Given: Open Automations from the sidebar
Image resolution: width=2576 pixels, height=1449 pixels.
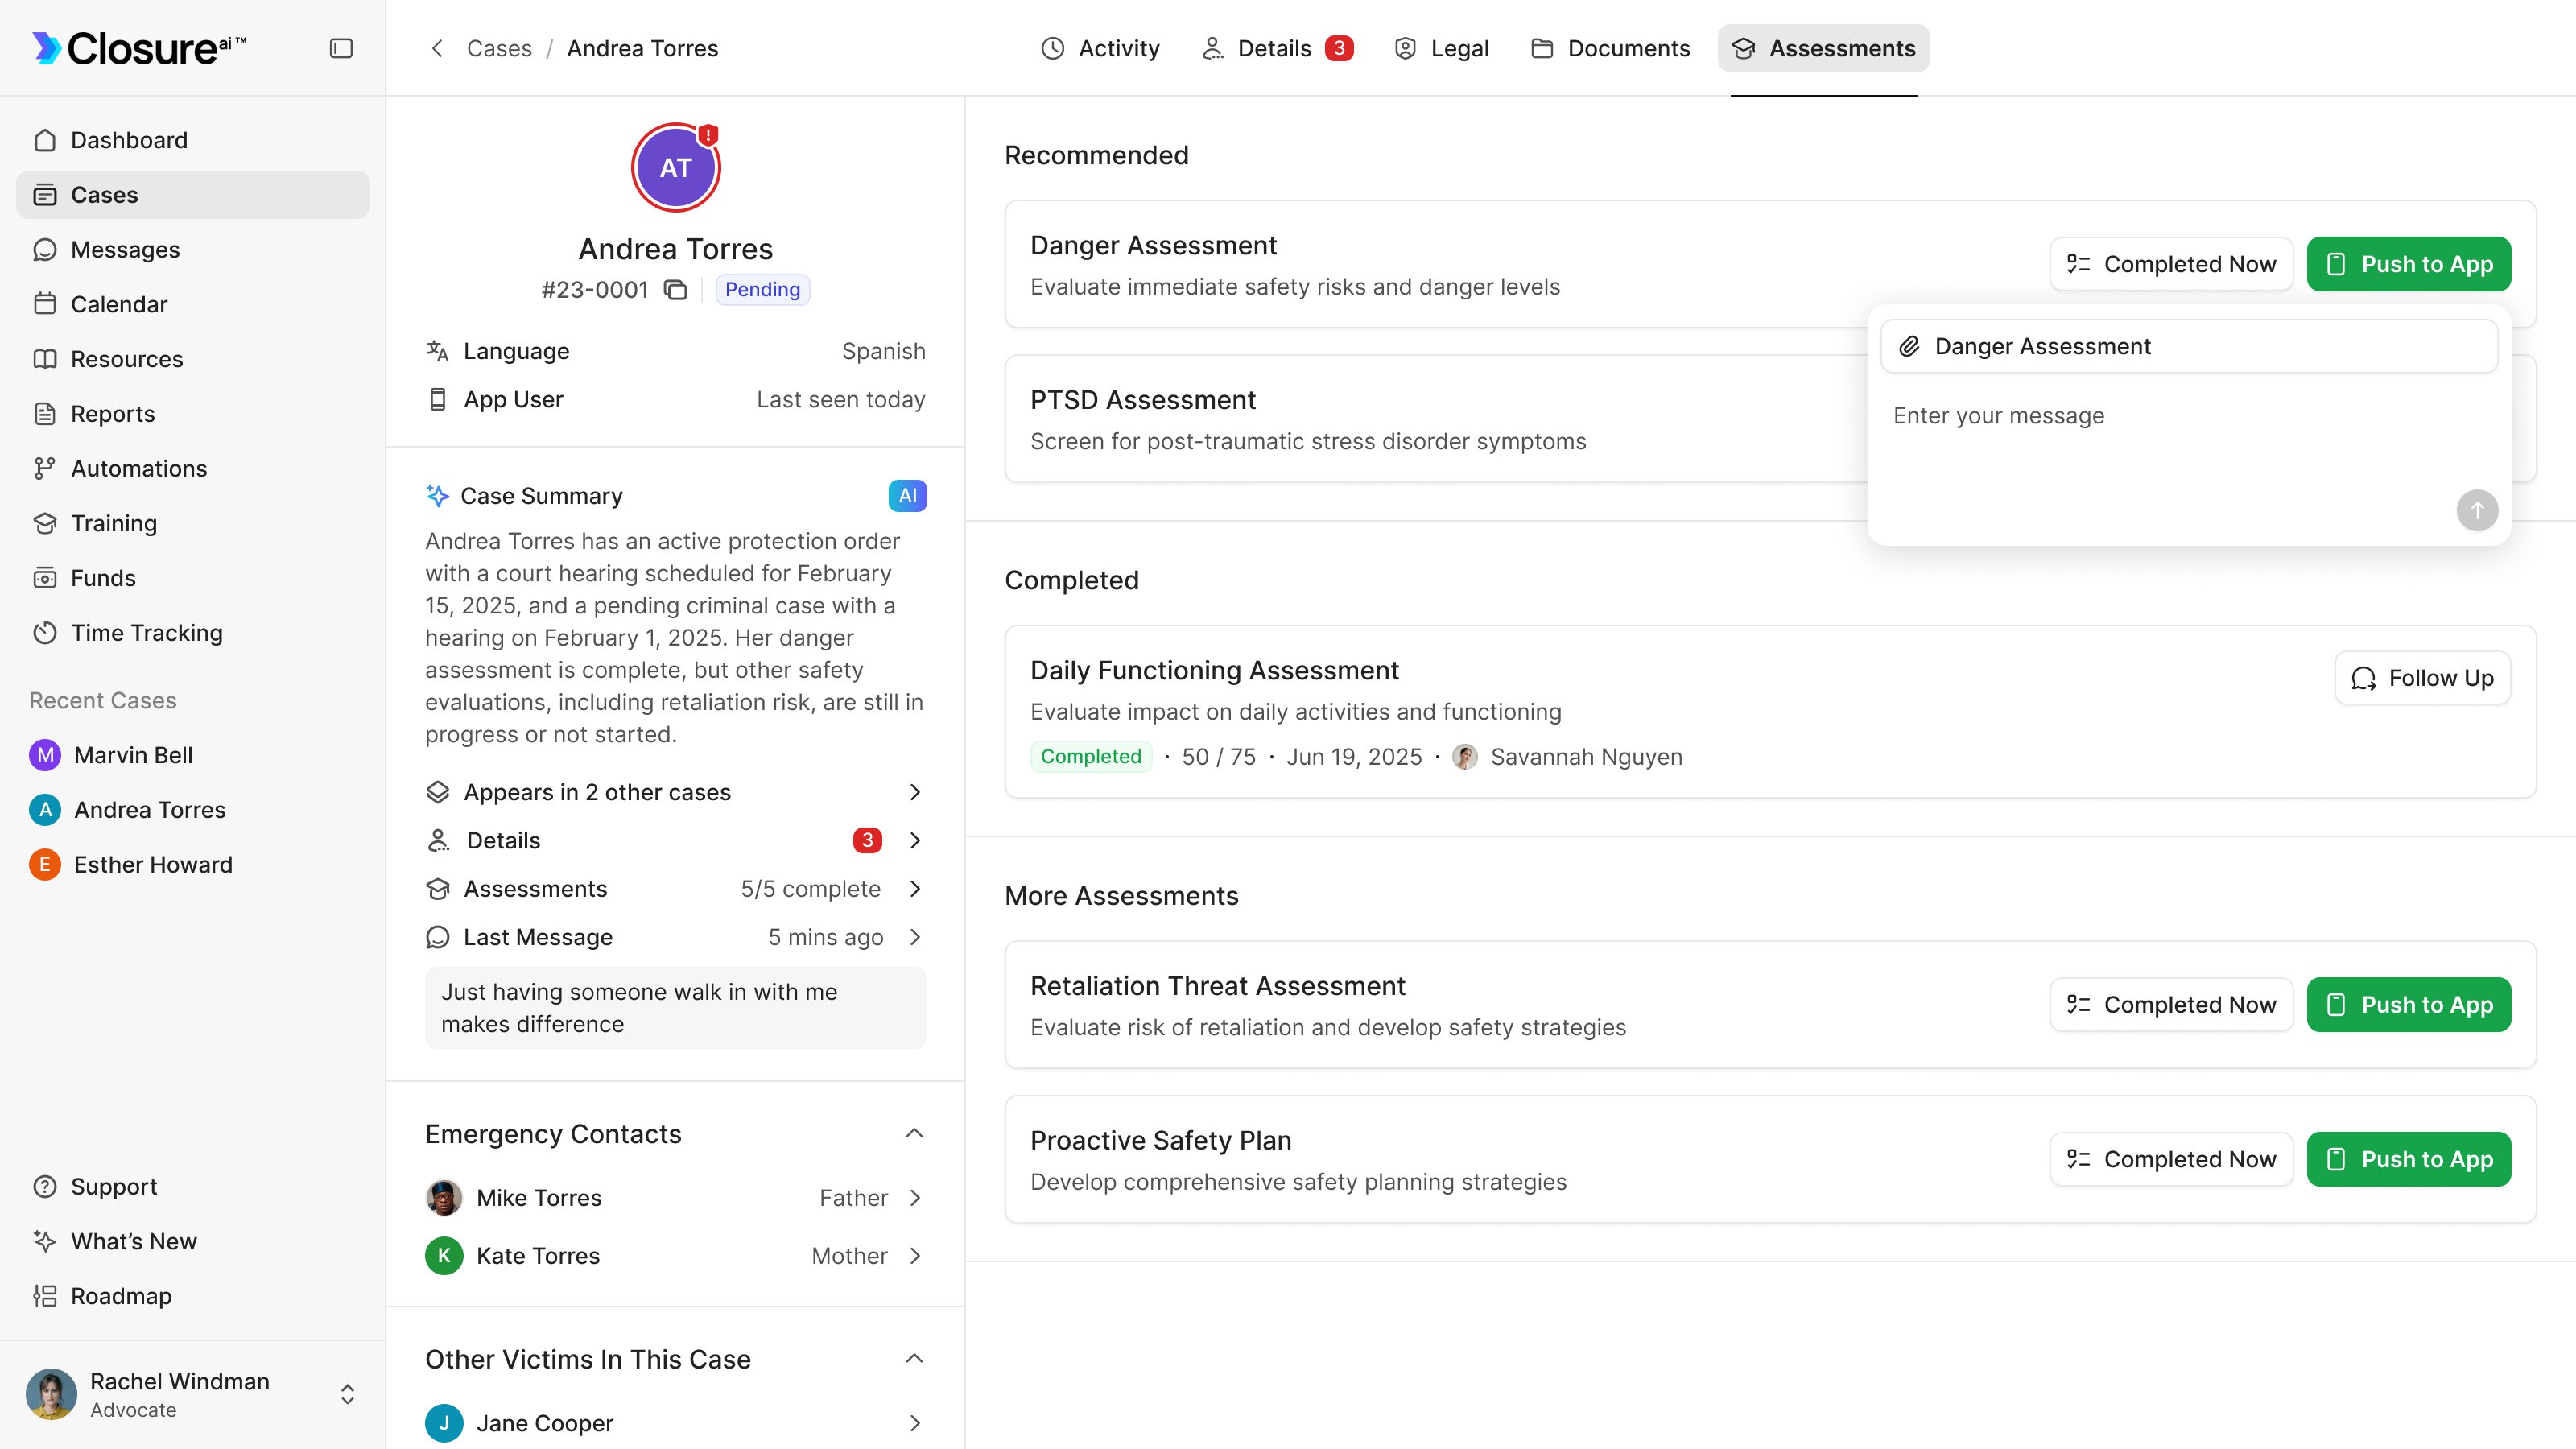Looking at the screenshot, I should coord(138,468).
